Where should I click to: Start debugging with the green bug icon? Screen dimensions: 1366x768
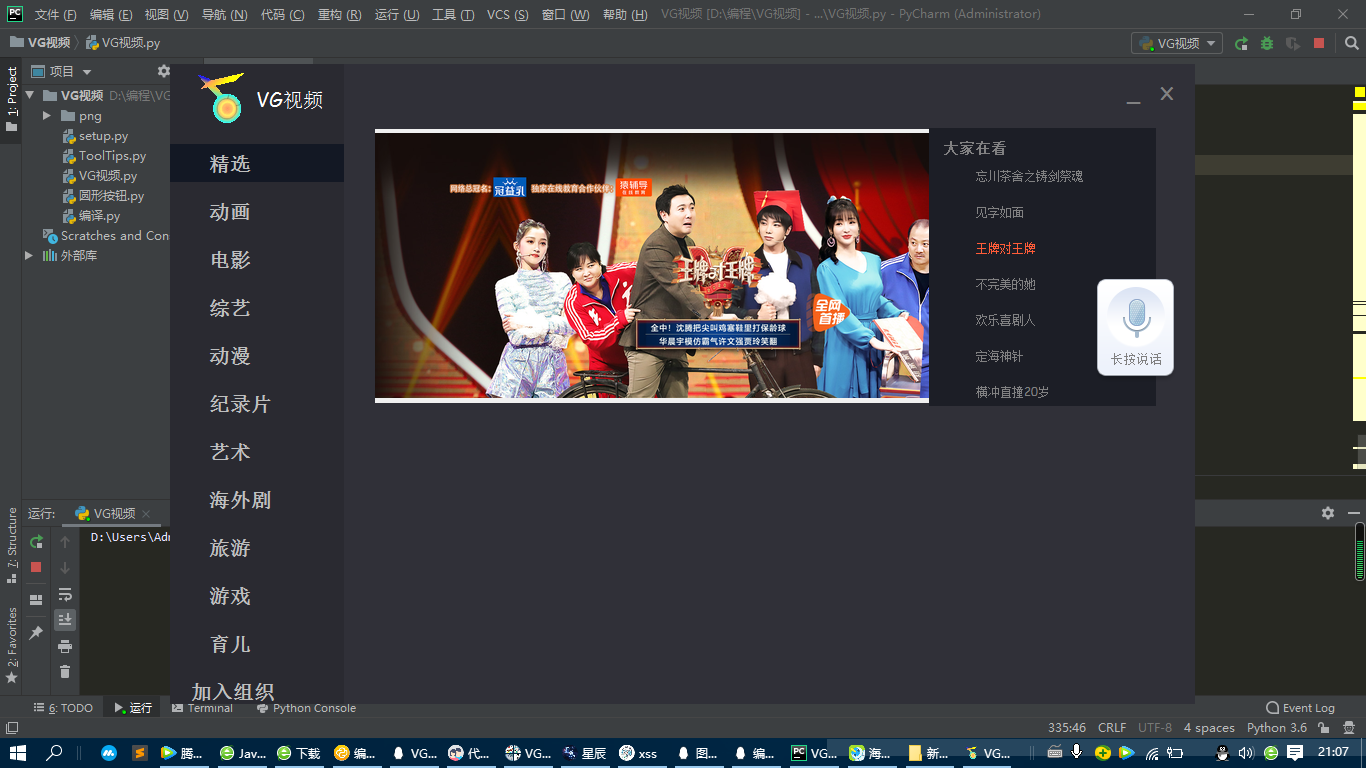[1267, 43]
